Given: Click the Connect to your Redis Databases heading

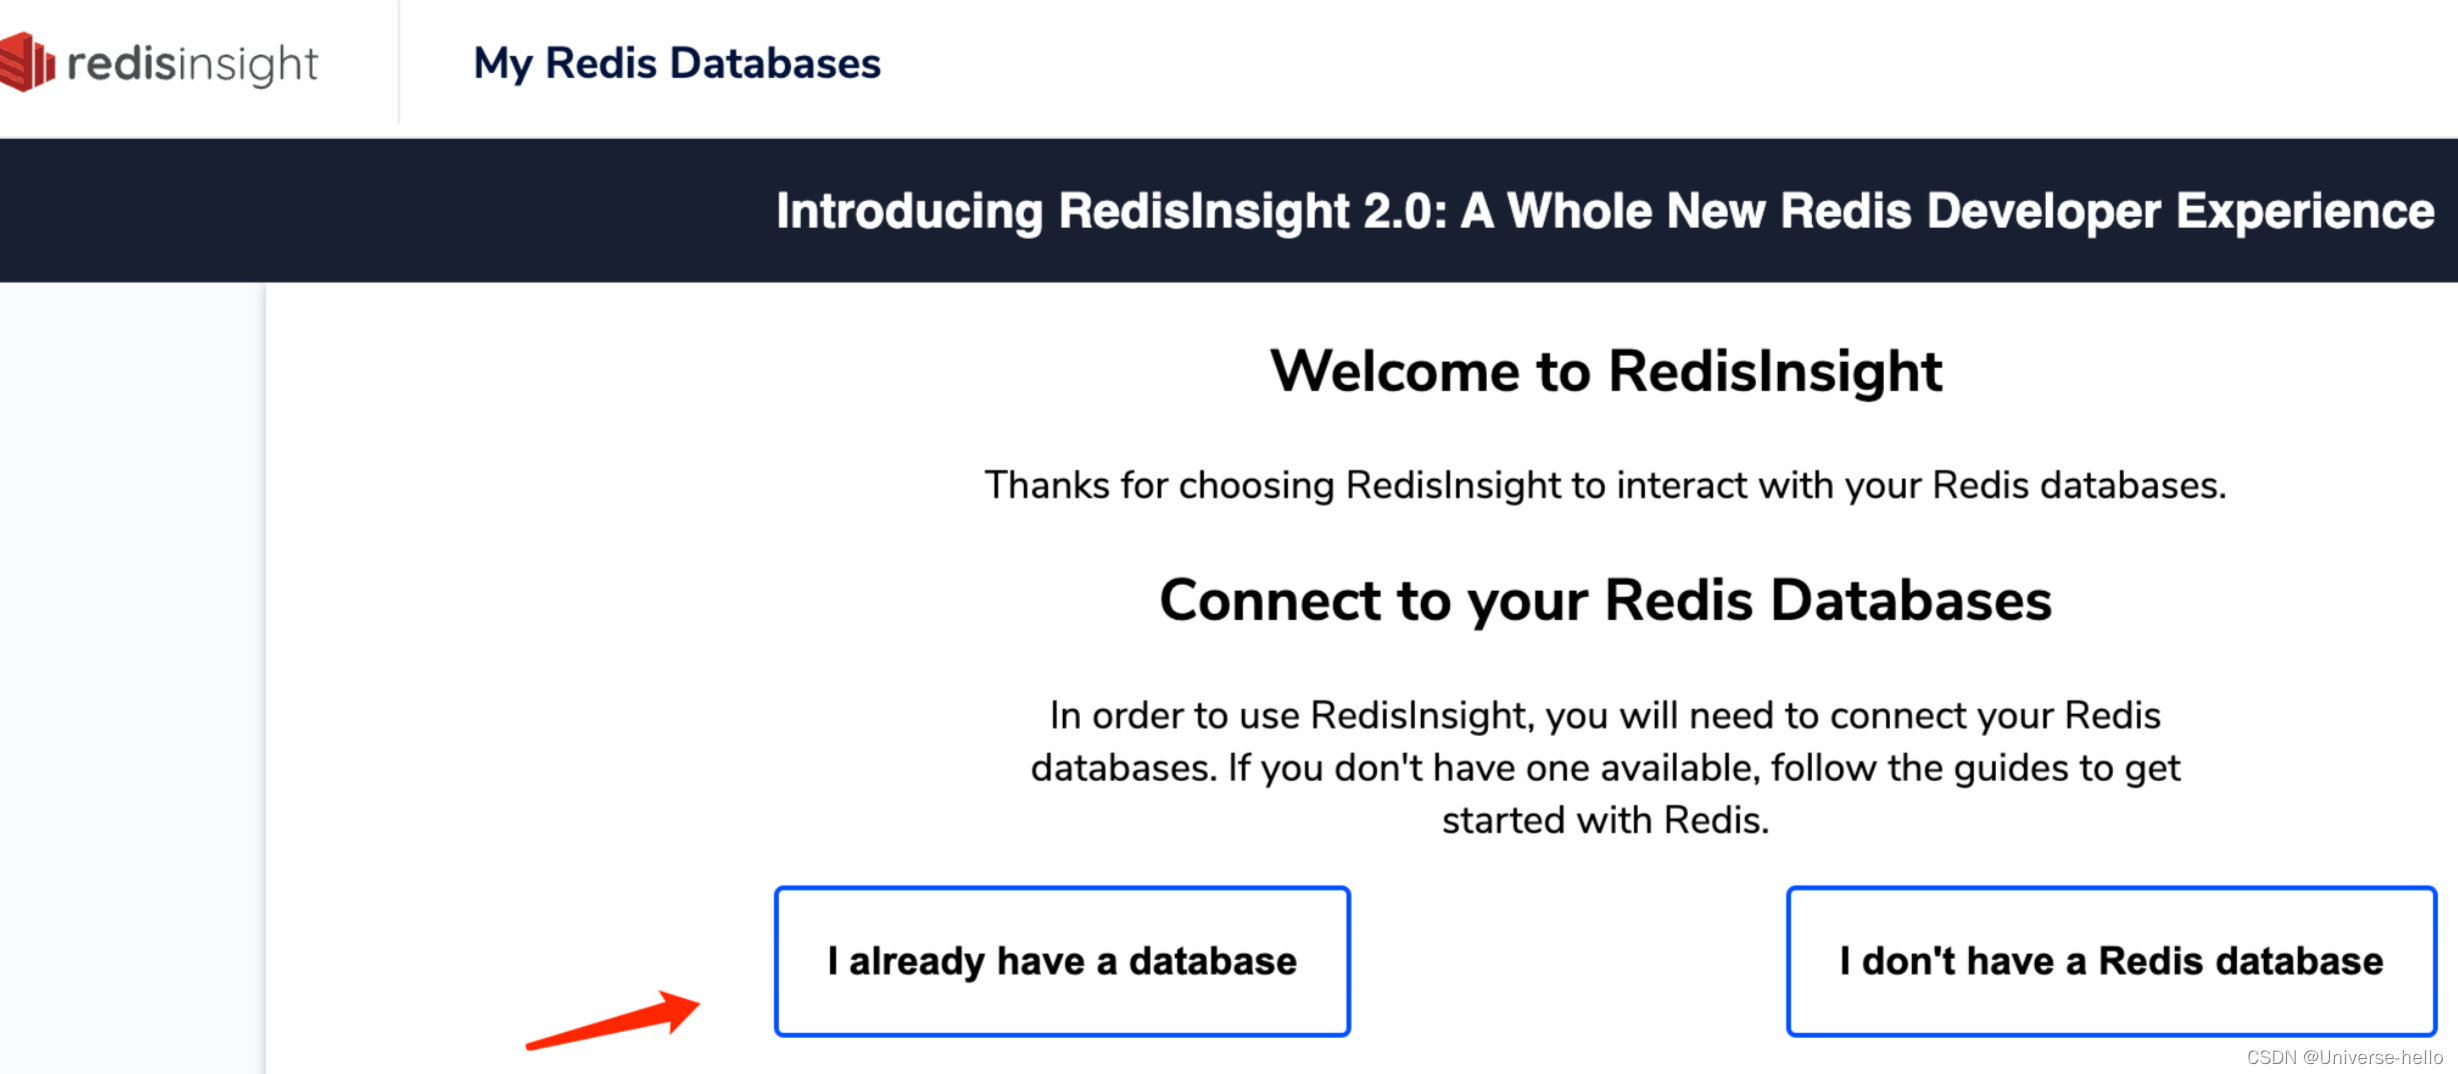Looking at the screenshot, I should 1604,601.
